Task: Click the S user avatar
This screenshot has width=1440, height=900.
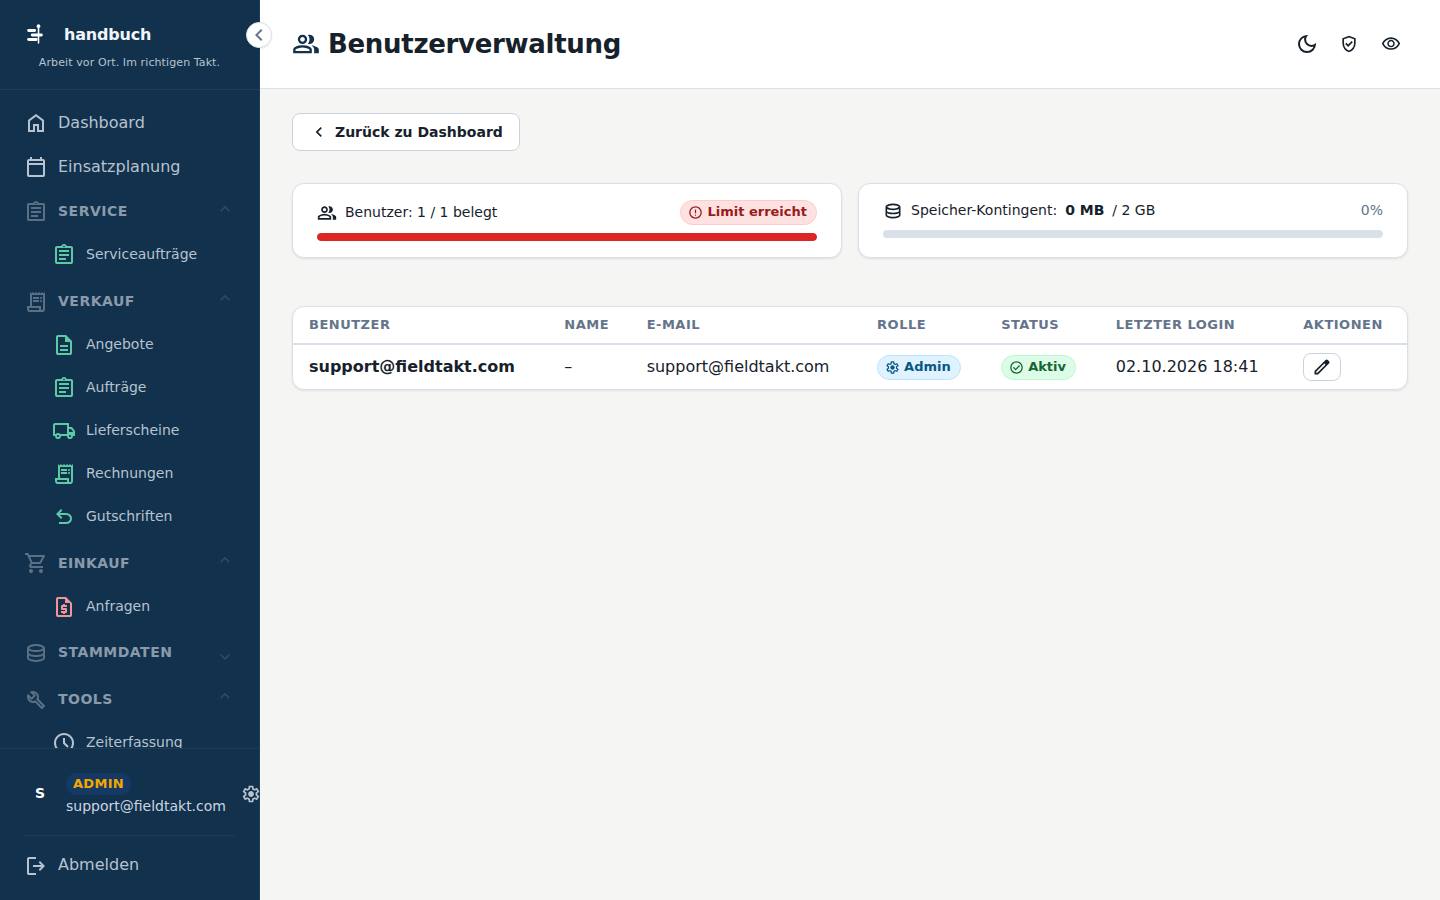Action: coord(40,793)
